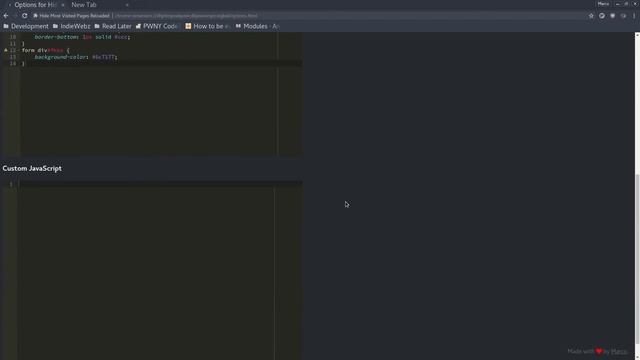
Task: Focus the browser address bar URL
Action: click(x=186, y=16)
